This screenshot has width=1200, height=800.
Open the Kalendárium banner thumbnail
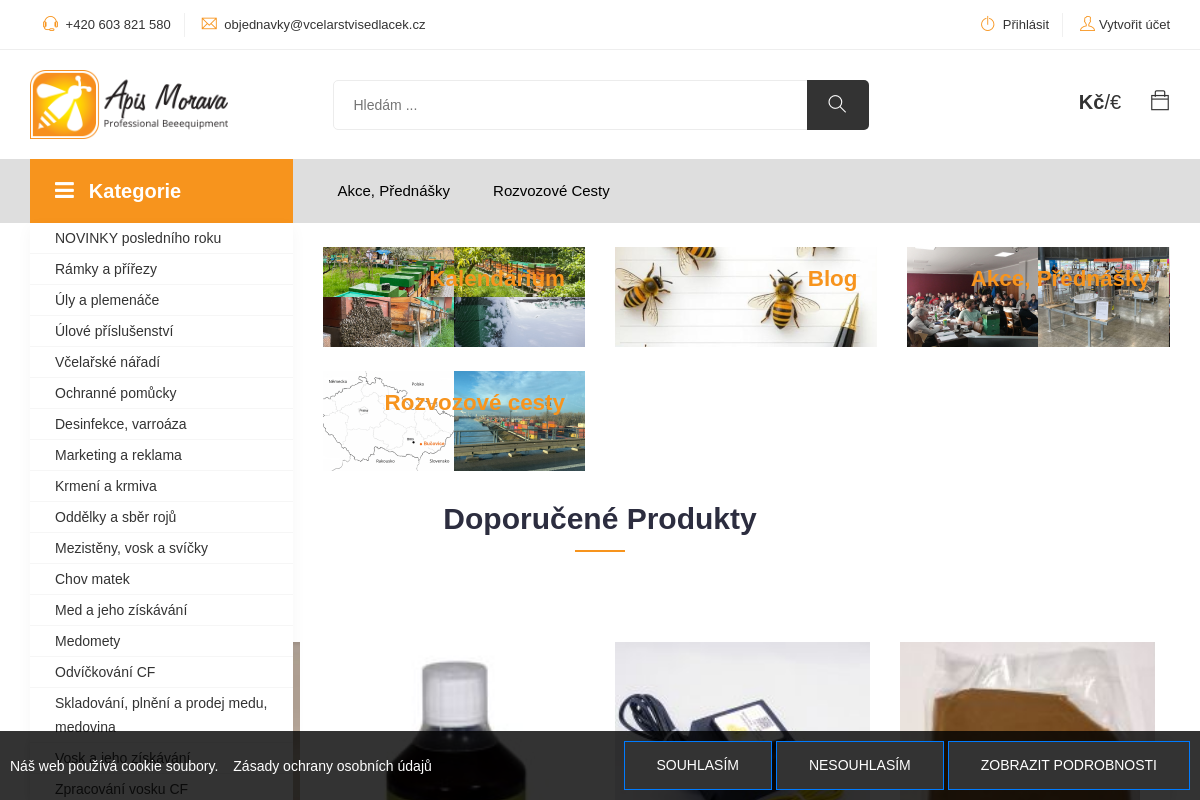pos(454,297)
